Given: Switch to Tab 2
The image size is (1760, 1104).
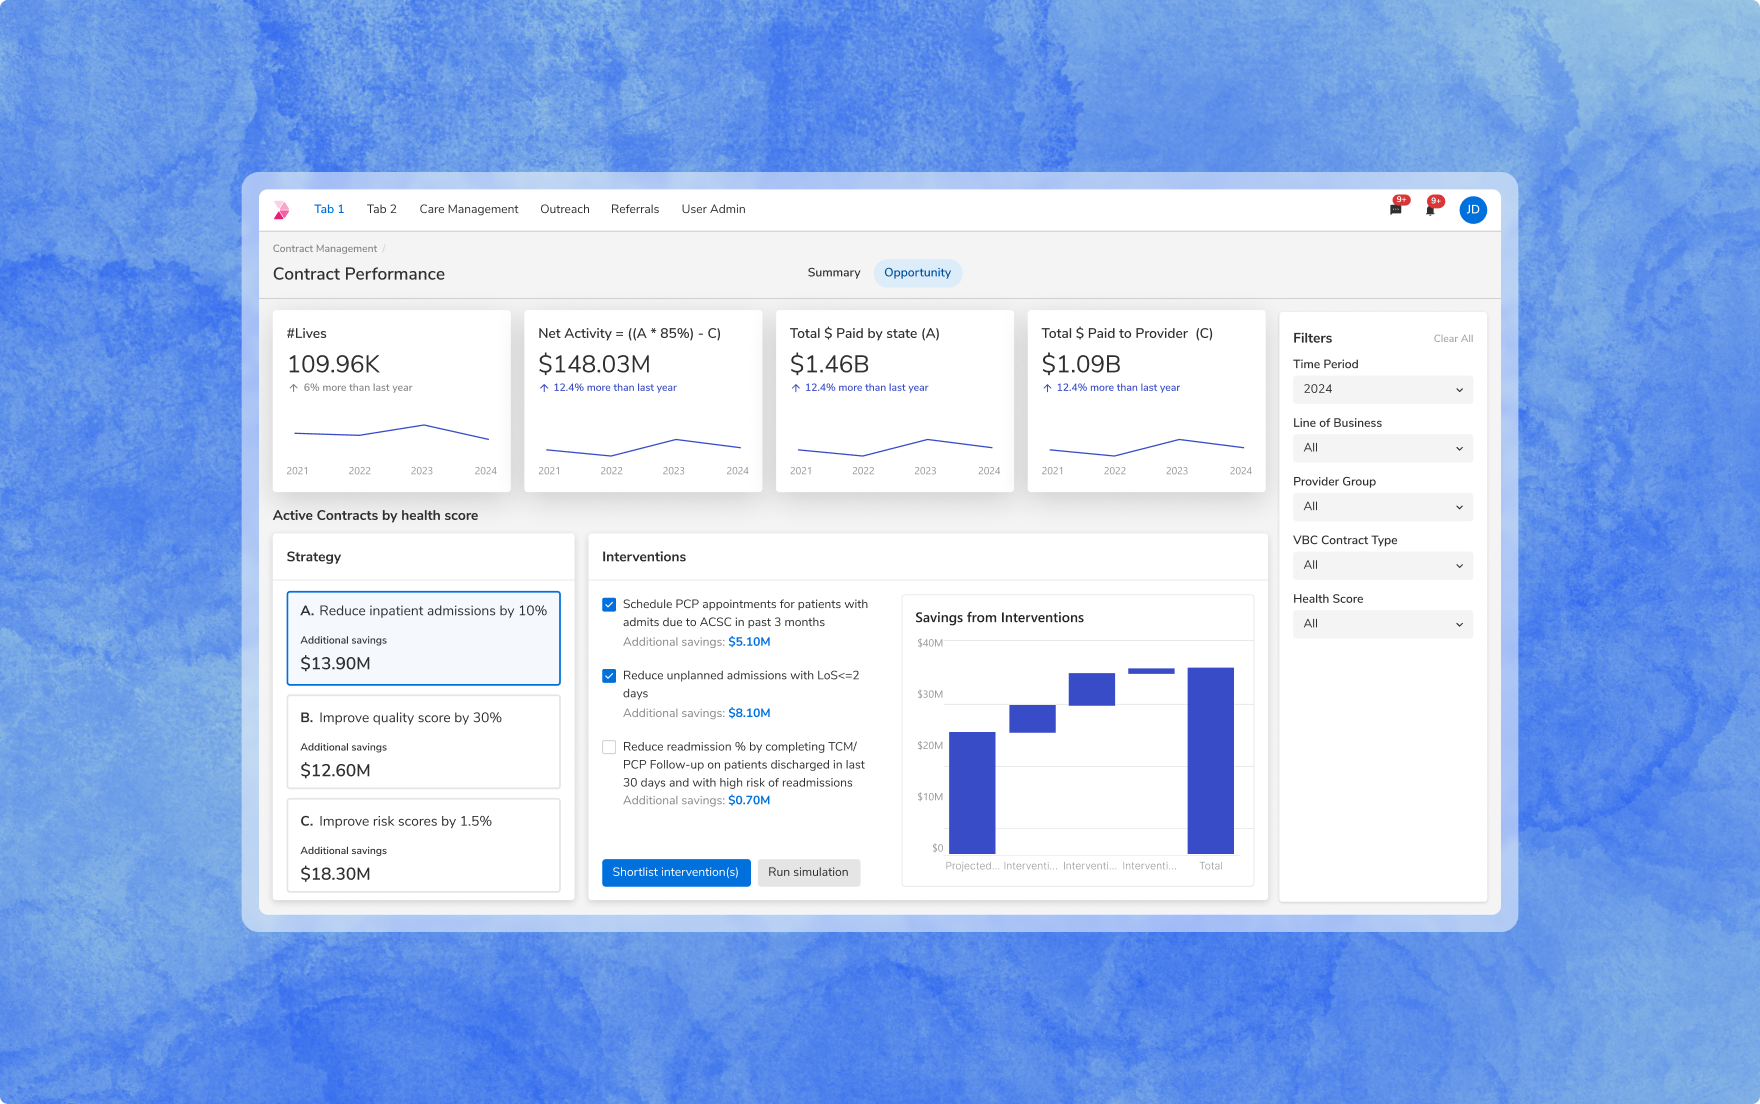Looking at the screenshot, I should point(382,209).
